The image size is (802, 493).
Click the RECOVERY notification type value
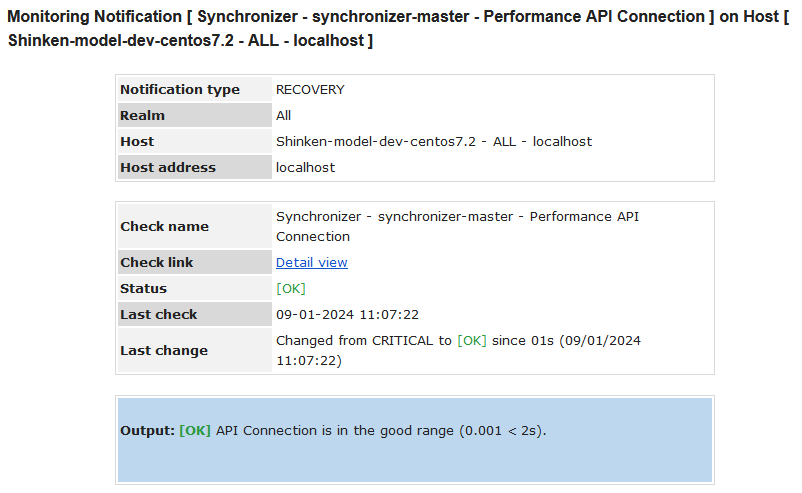pos(310,90)
